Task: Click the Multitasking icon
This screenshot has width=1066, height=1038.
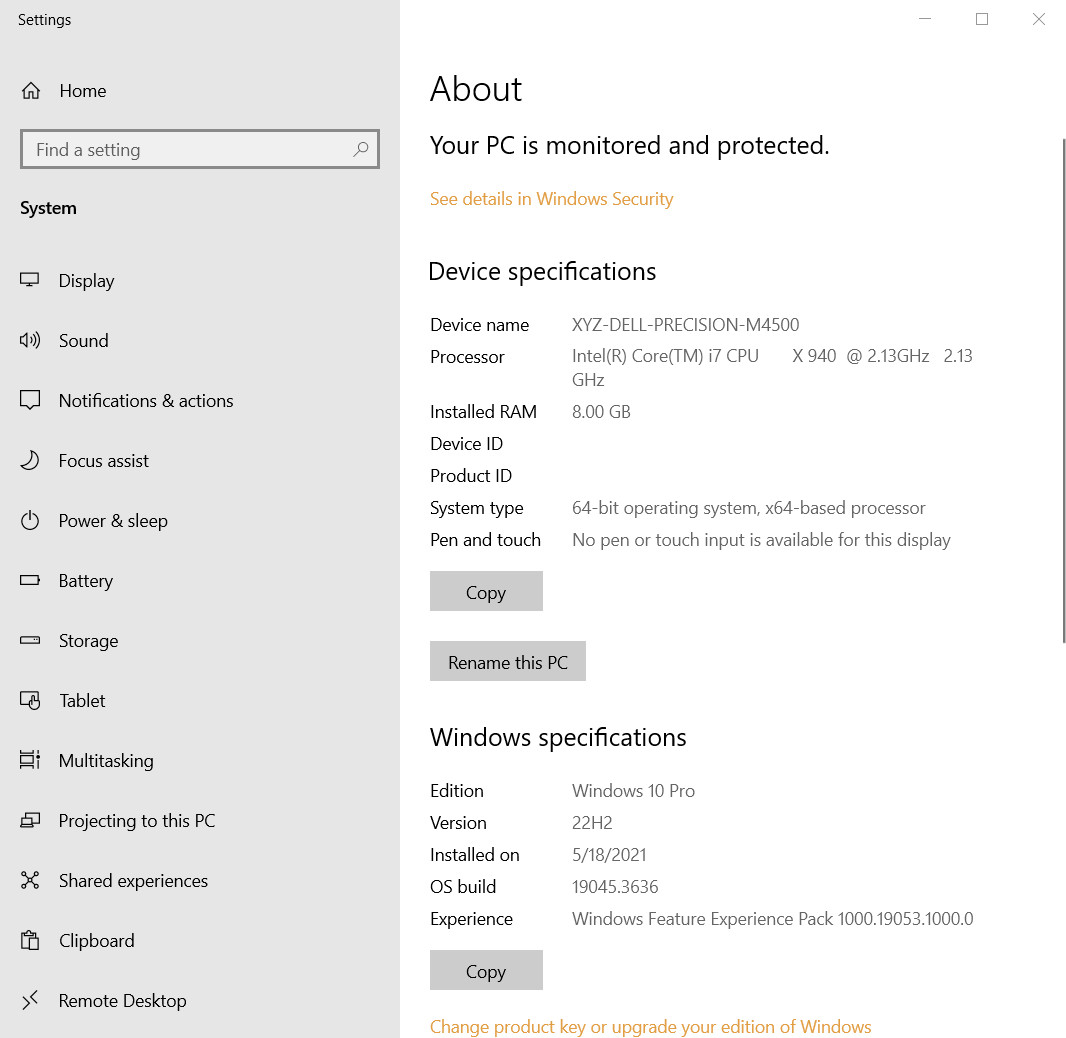Action: (30, 759)
